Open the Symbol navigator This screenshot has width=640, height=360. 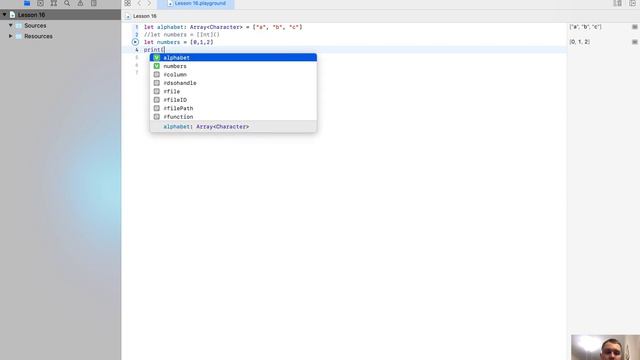click(x=53, y=3)
